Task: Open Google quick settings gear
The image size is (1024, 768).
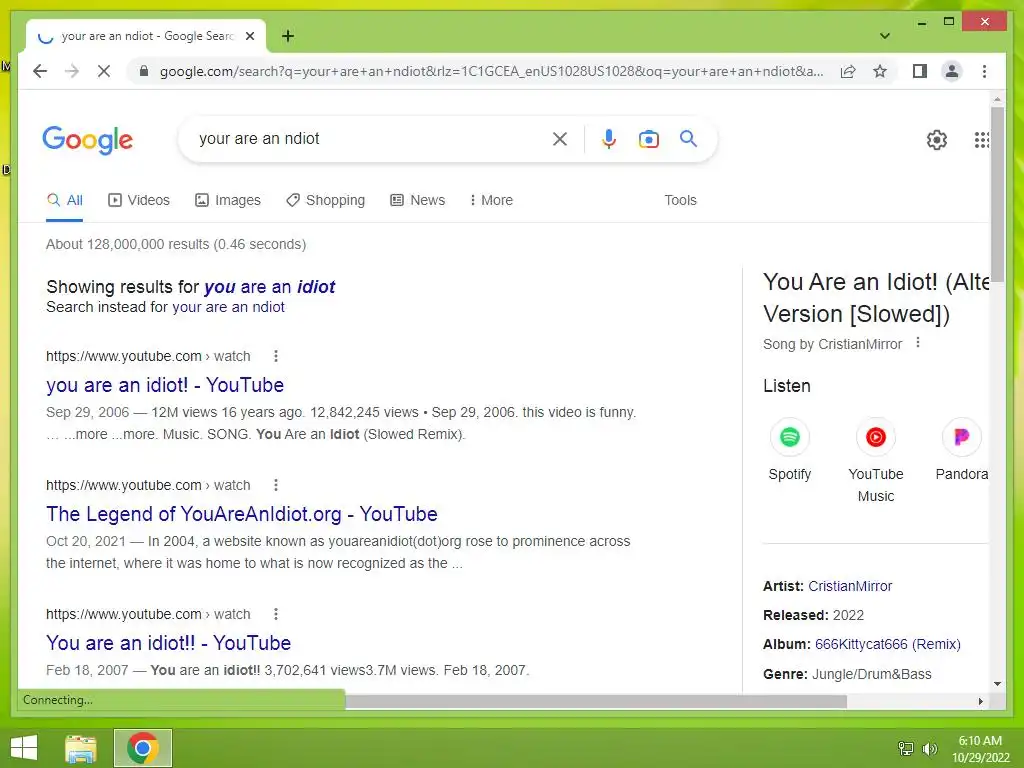Action: tap(936, 140)
